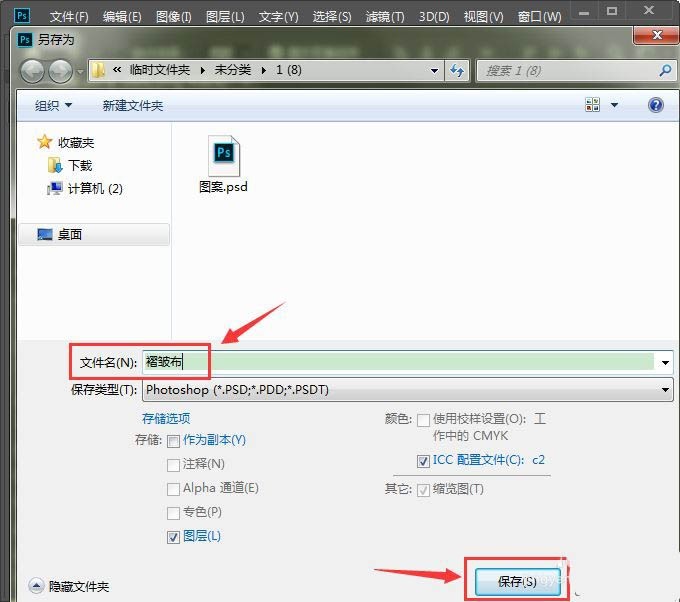This screenshot has width=680, height=602.
Task: Refresh the folder with the refresh icon
Action: 457,70
